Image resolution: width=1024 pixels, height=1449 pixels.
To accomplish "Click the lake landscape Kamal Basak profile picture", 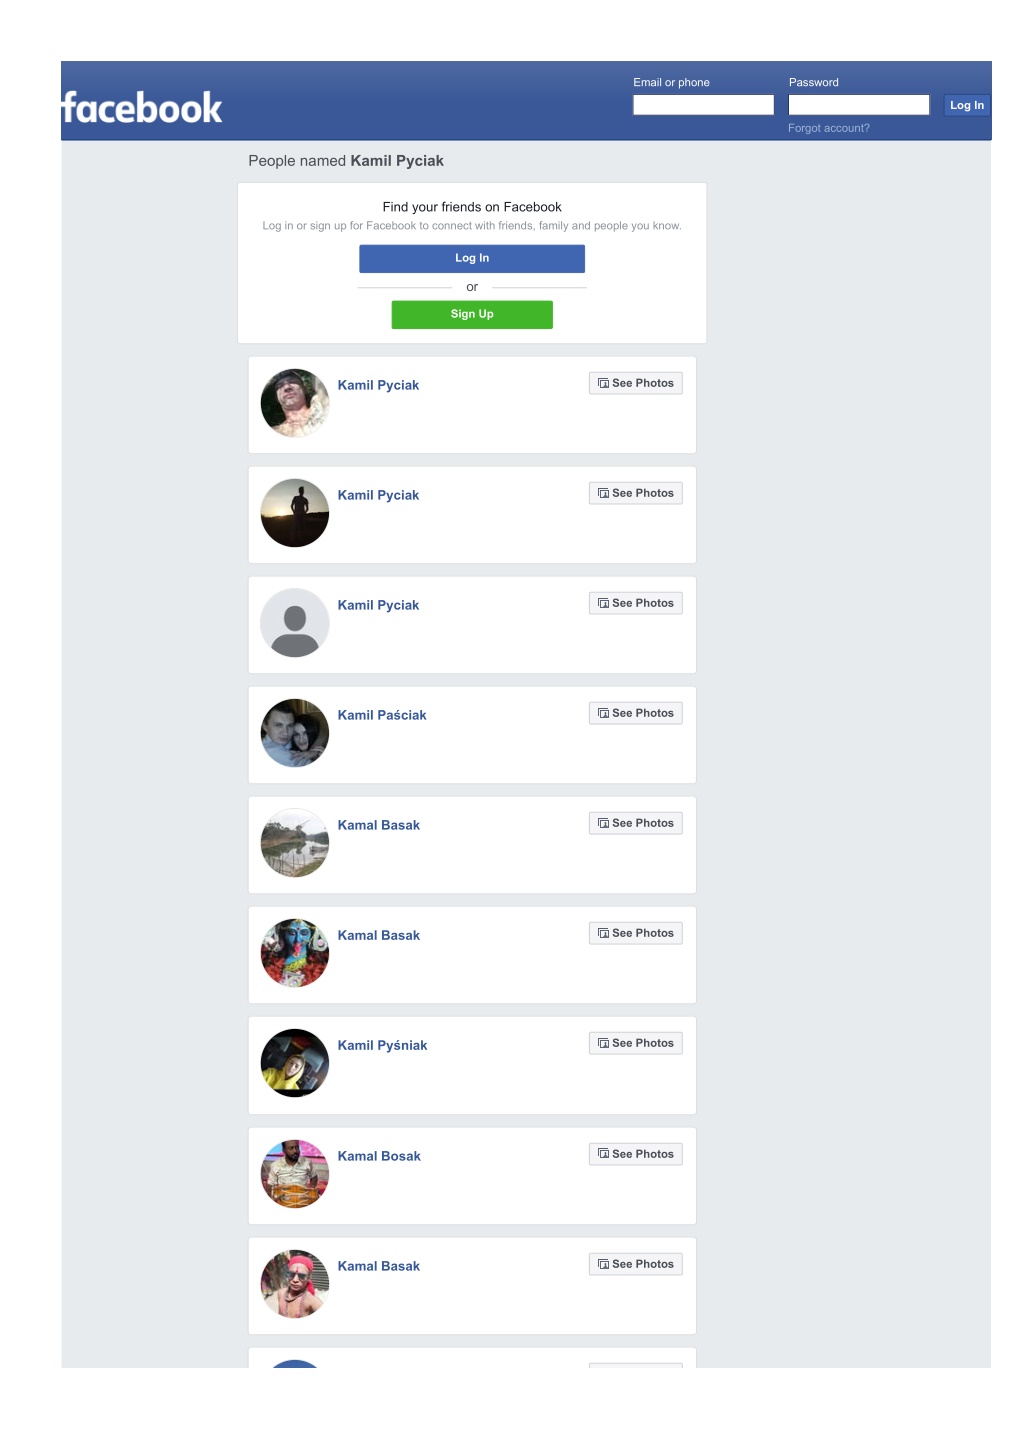I will click(x=295, y=843).
